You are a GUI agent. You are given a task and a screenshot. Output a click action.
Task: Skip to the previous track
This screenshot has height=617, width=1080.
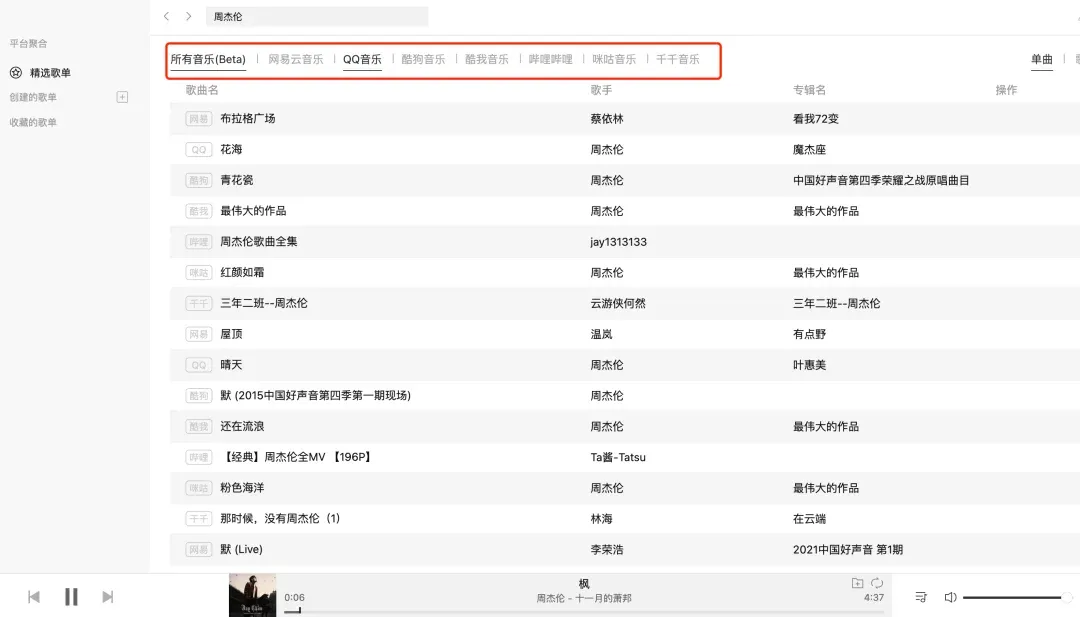click(x=34, y=596)
